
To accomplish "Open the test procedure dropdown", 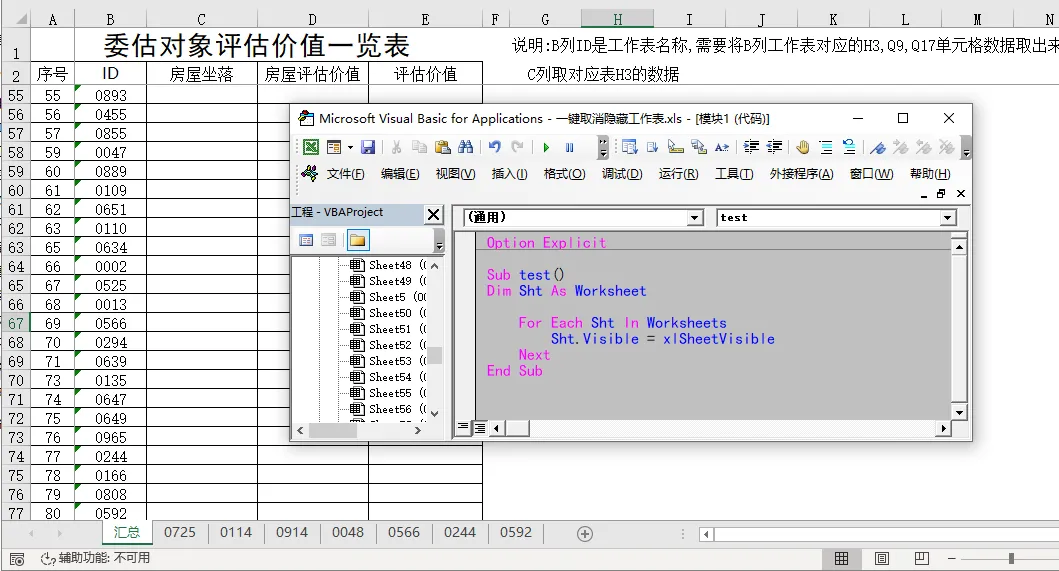I will 948,218.
